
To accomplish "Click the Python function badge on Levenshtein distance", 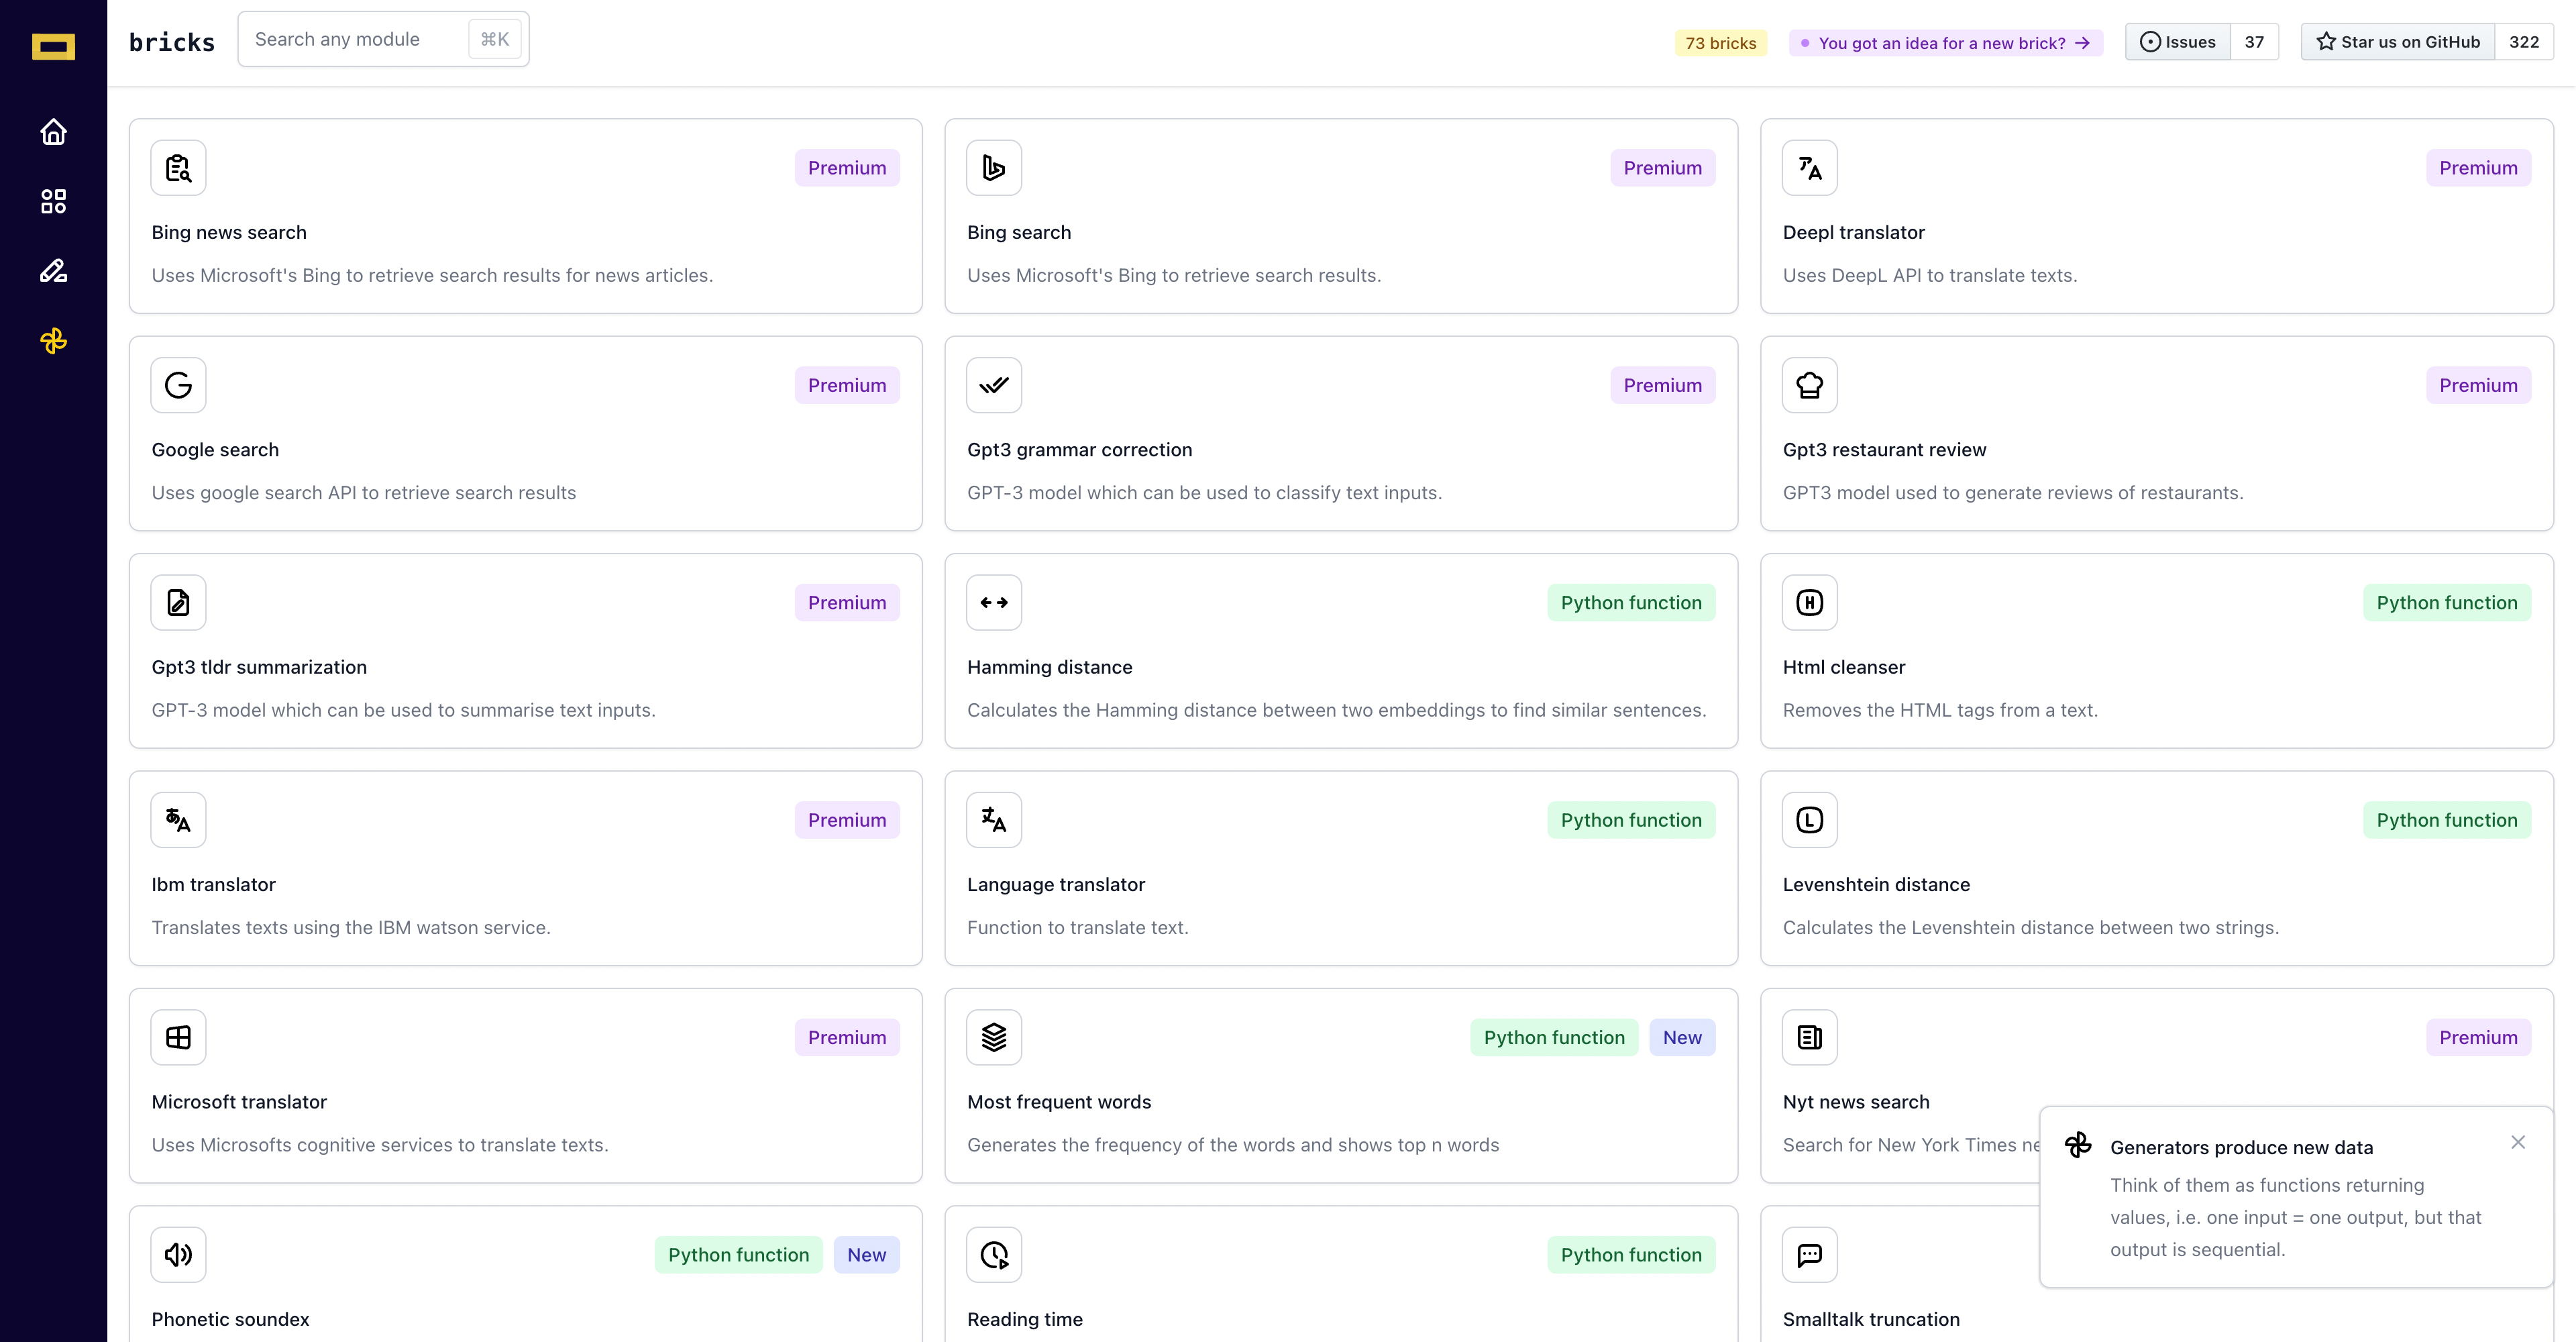I will point(2447,820).
